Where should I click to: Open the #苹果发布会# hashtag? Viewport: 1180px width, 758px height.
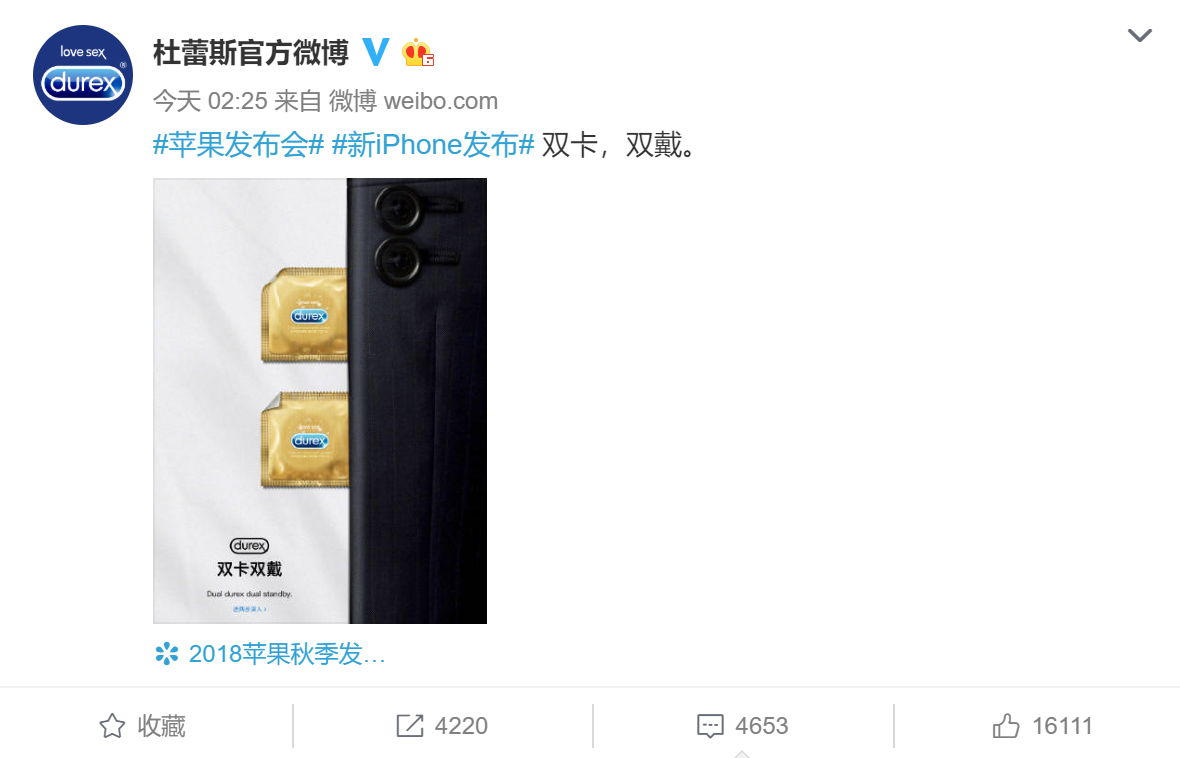[239, 145]
